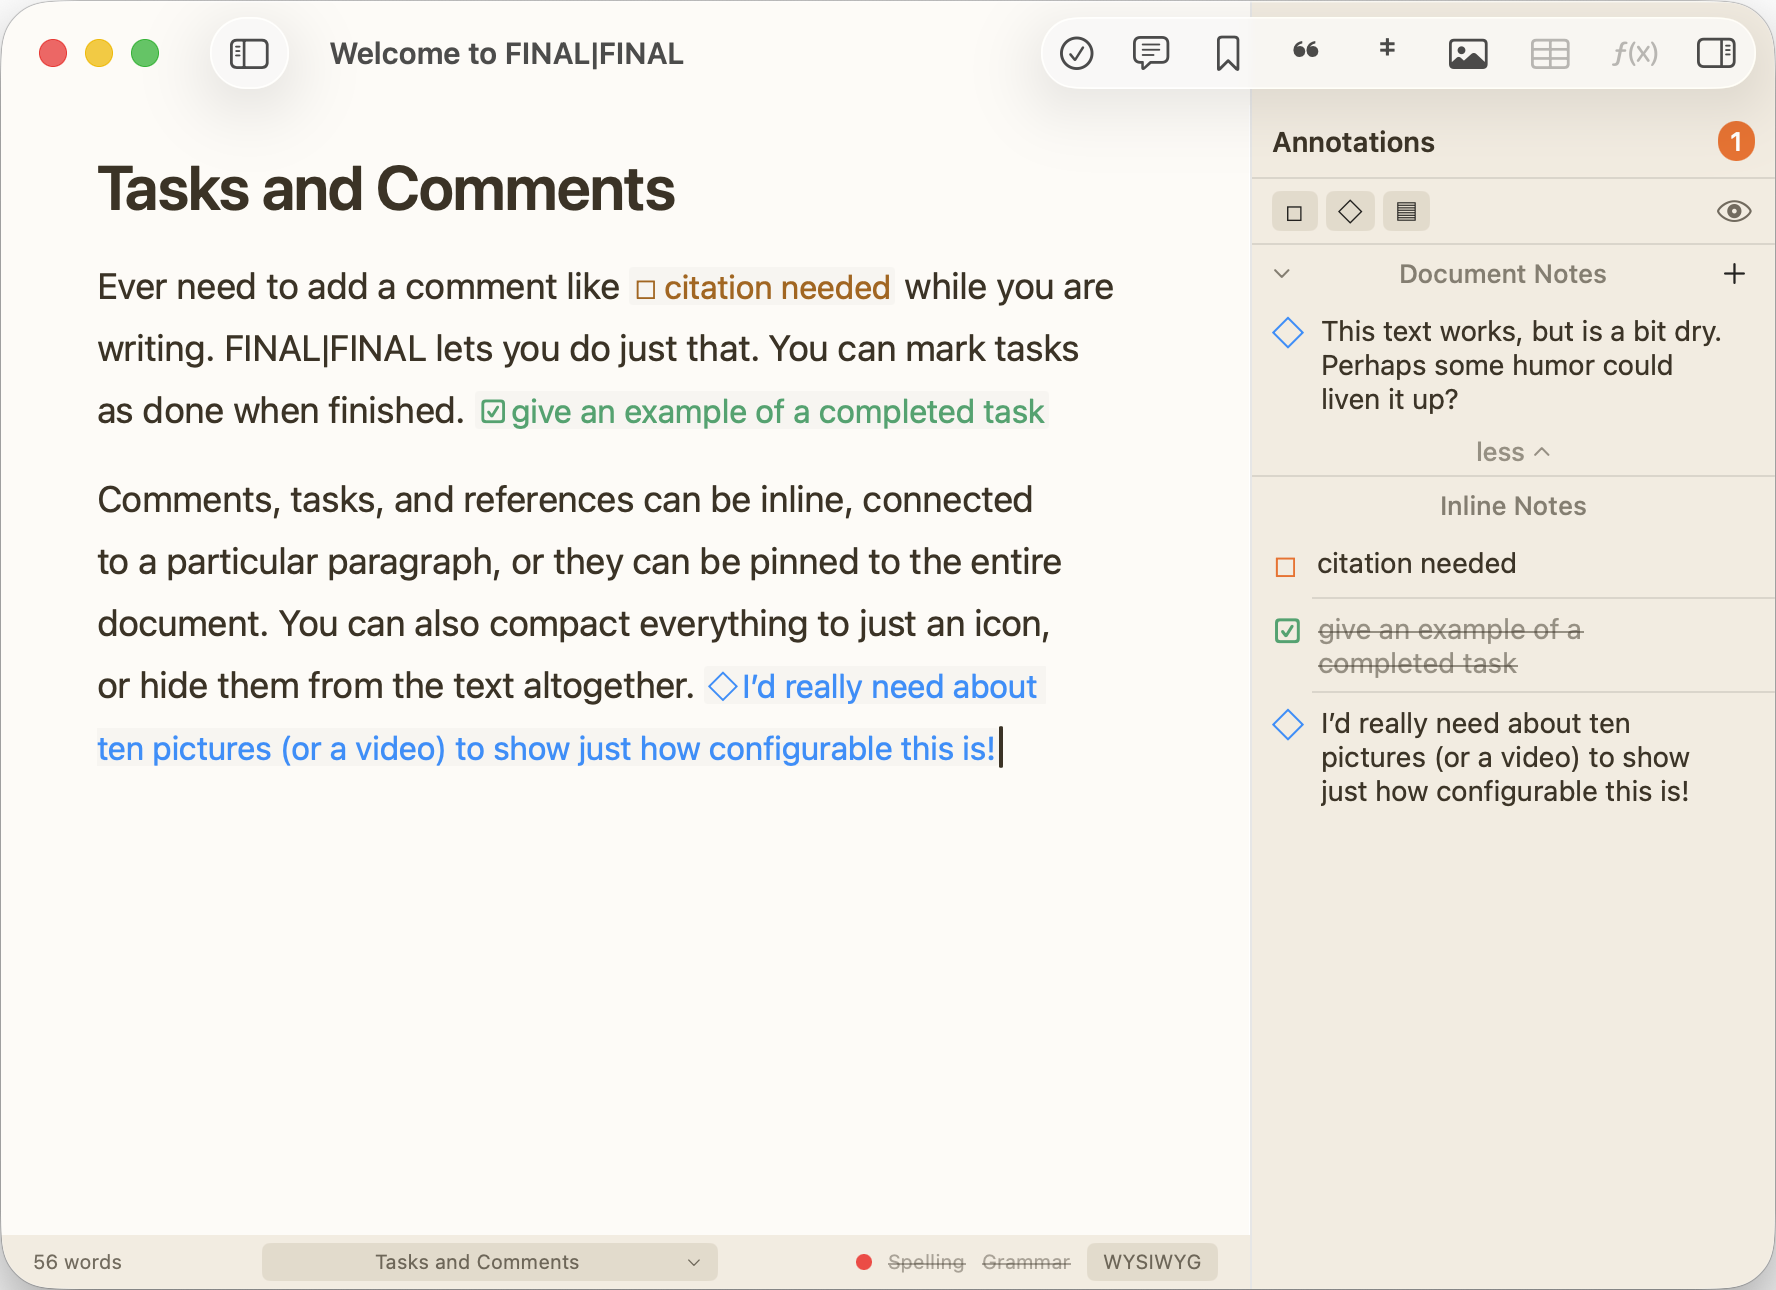Insert an image from toolbar

(1468, 53)
